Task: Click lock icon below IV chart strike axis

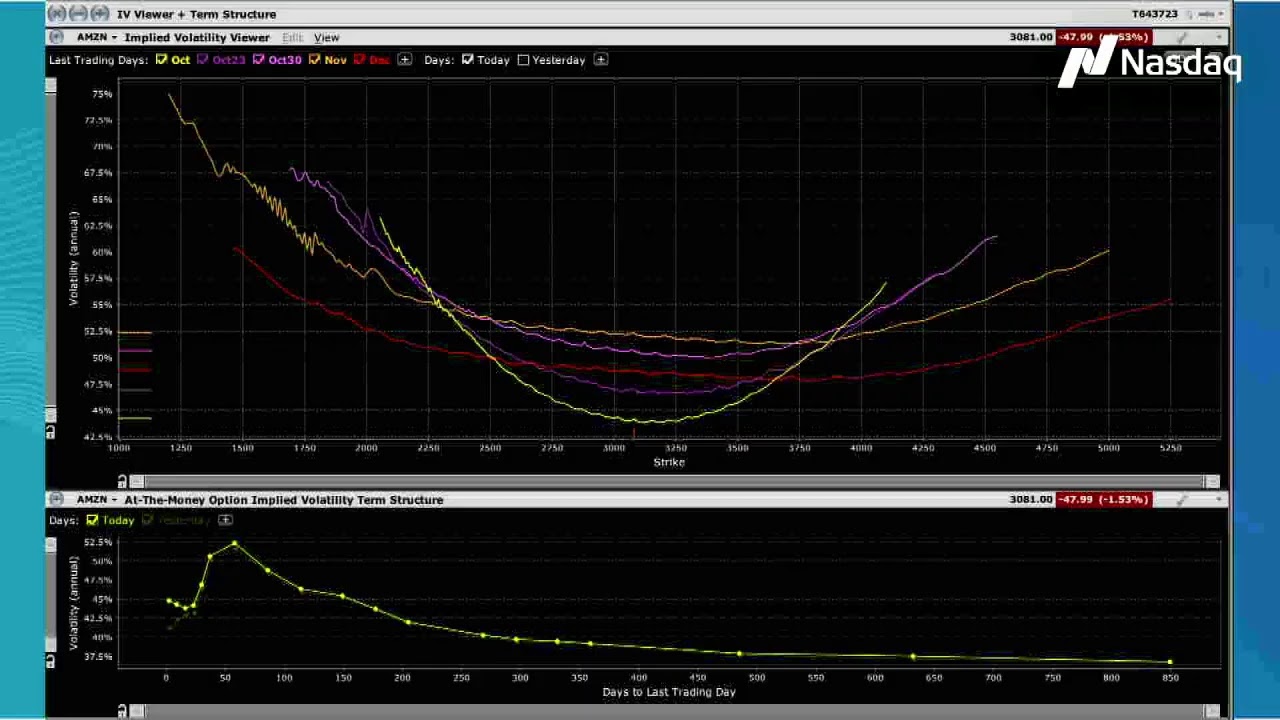Action: point(122,481)
